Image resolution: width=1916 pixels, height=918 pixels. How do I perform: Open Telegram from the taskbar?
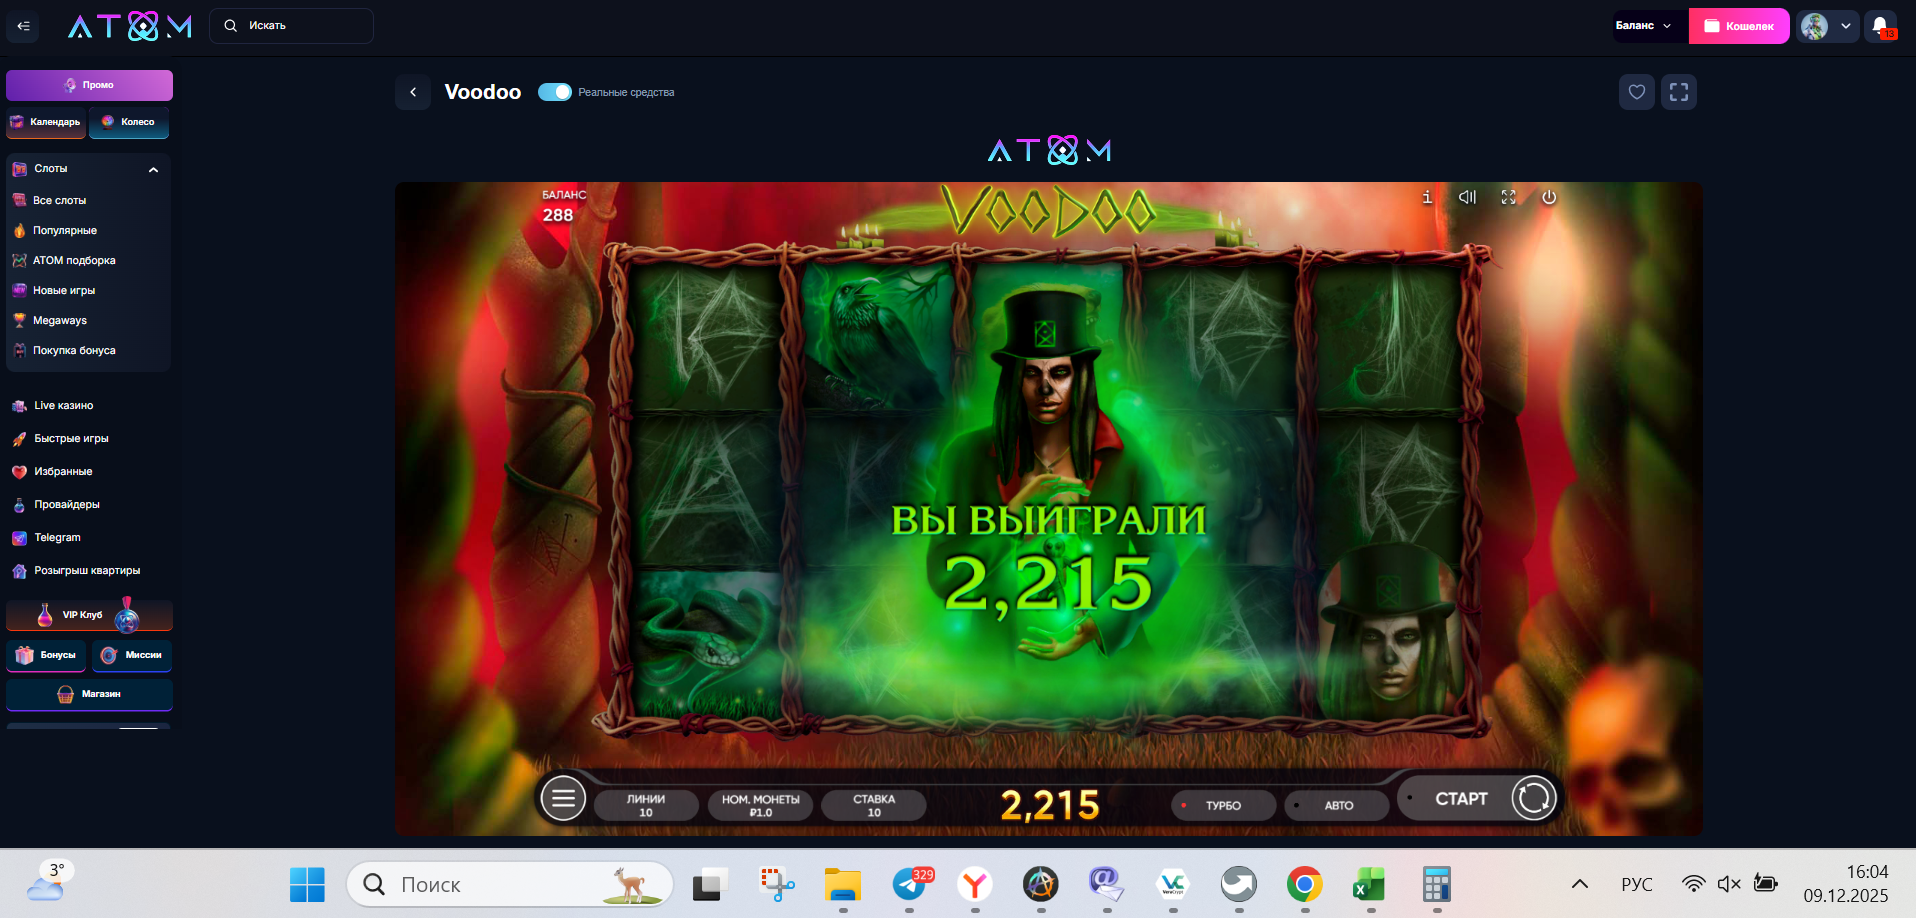[x=910, y=884]
